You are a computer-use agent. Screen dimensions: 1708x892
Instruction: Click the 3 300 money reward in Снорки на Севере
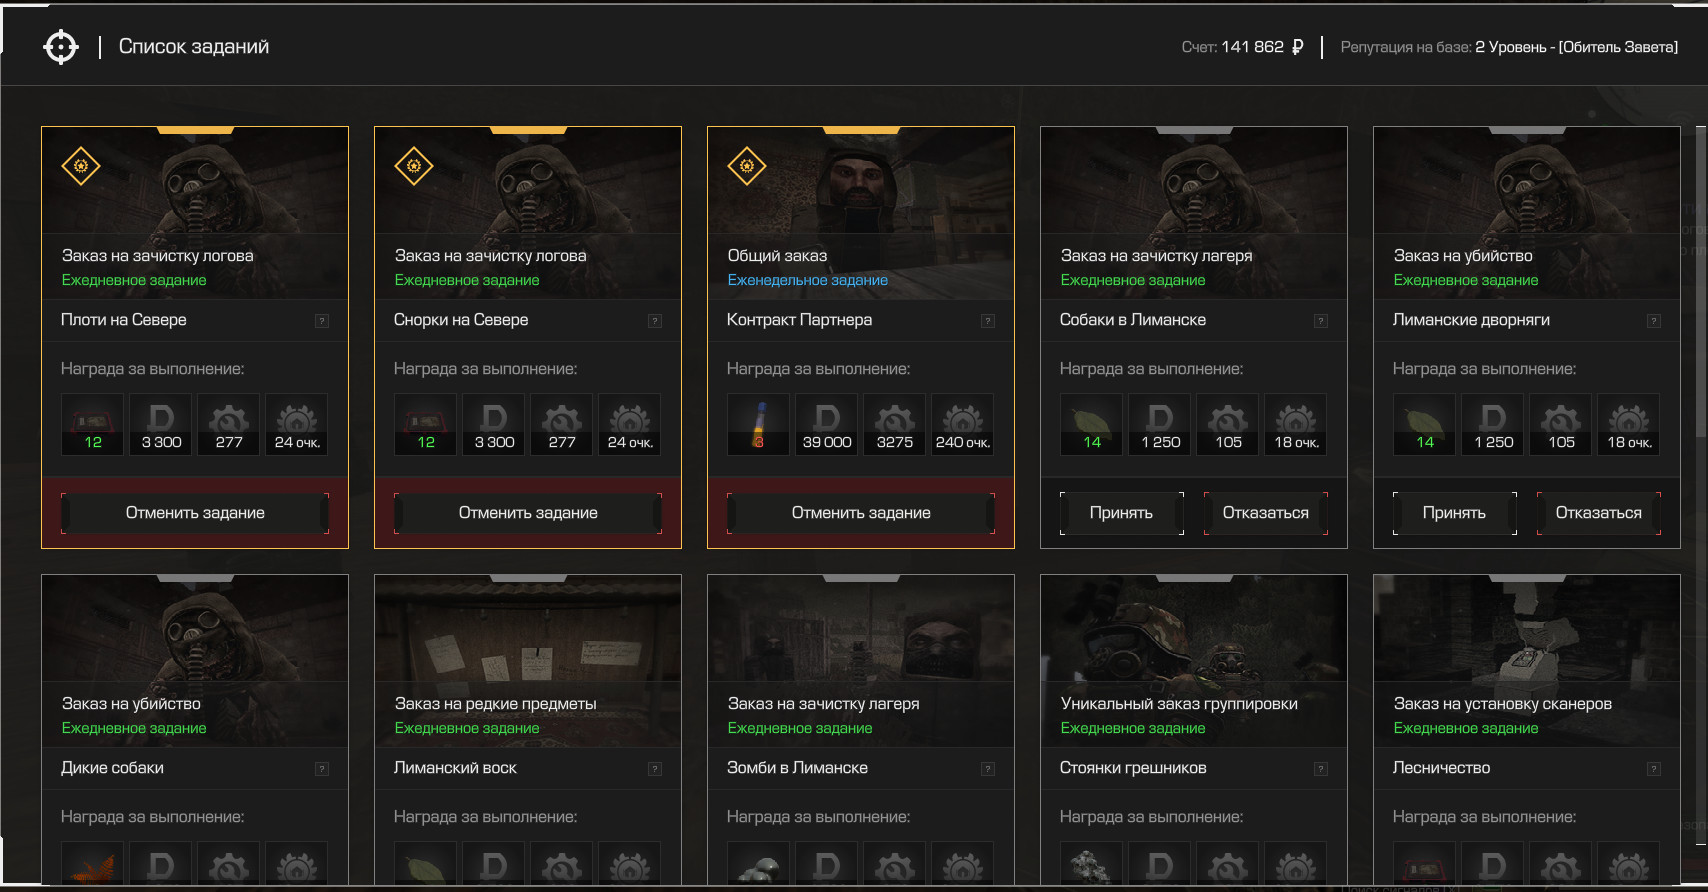494,425
